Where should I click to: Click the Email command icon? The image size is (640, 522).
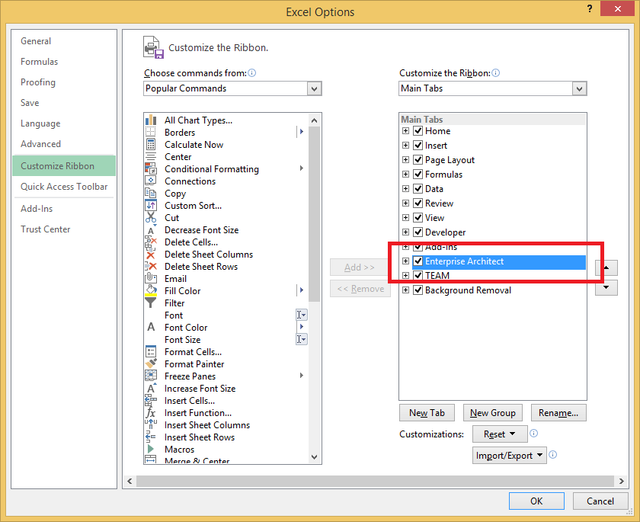point(151,278)
